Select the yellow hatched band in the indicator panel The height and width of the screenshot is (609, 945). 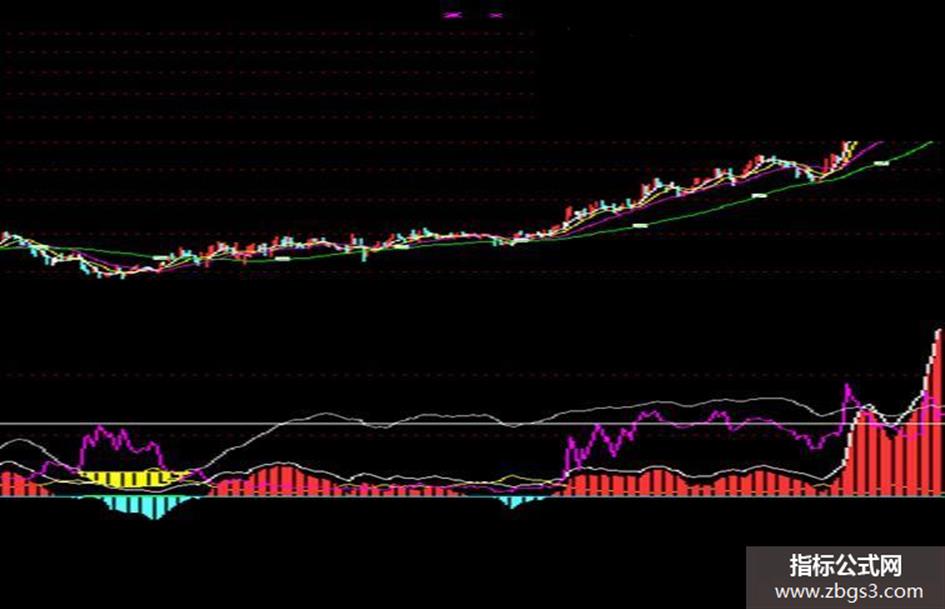136,479
